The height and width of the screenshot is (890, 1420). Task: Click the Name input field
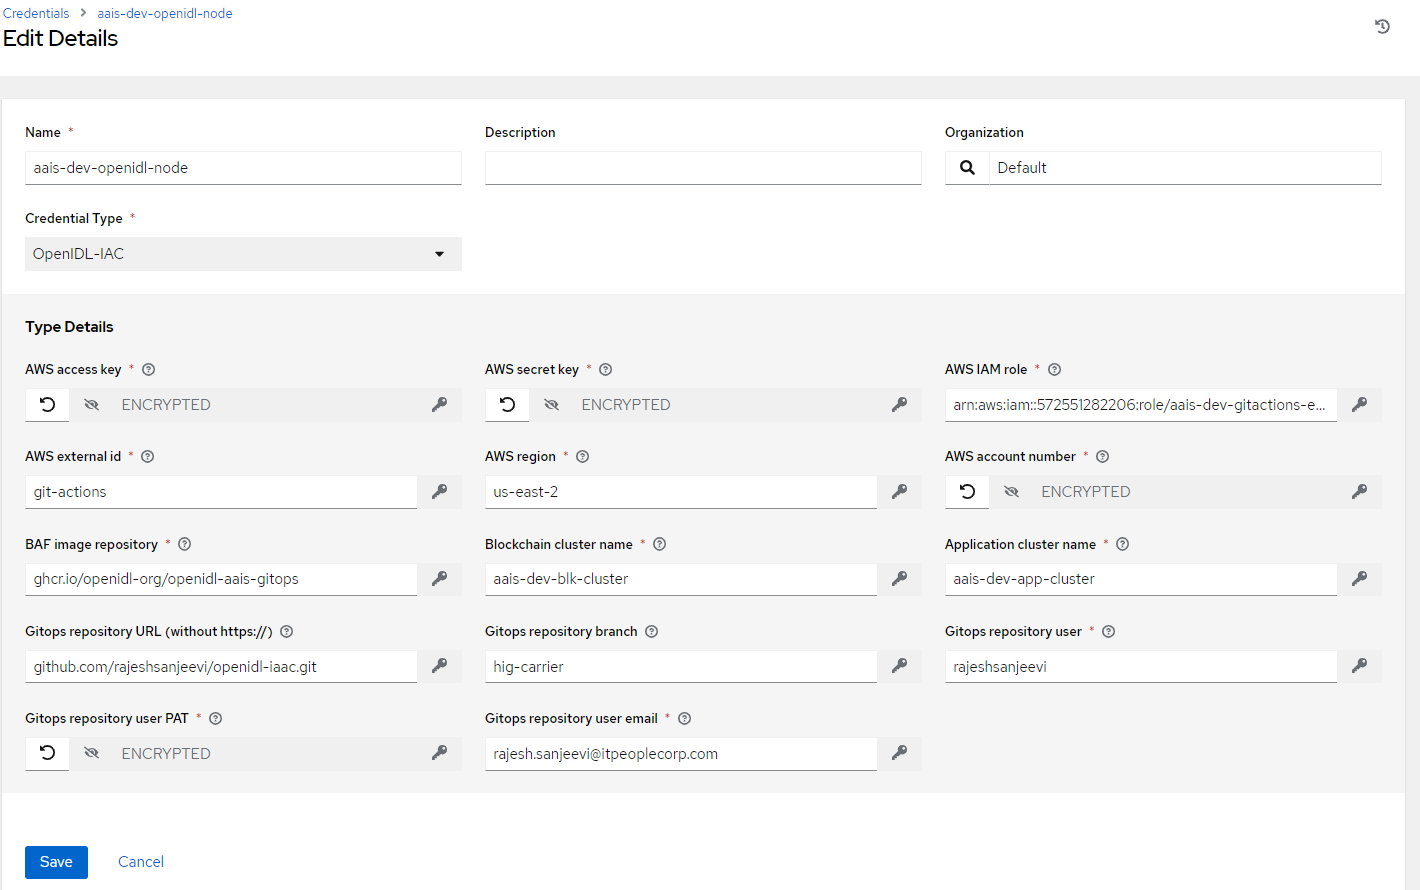click(243, 168)
